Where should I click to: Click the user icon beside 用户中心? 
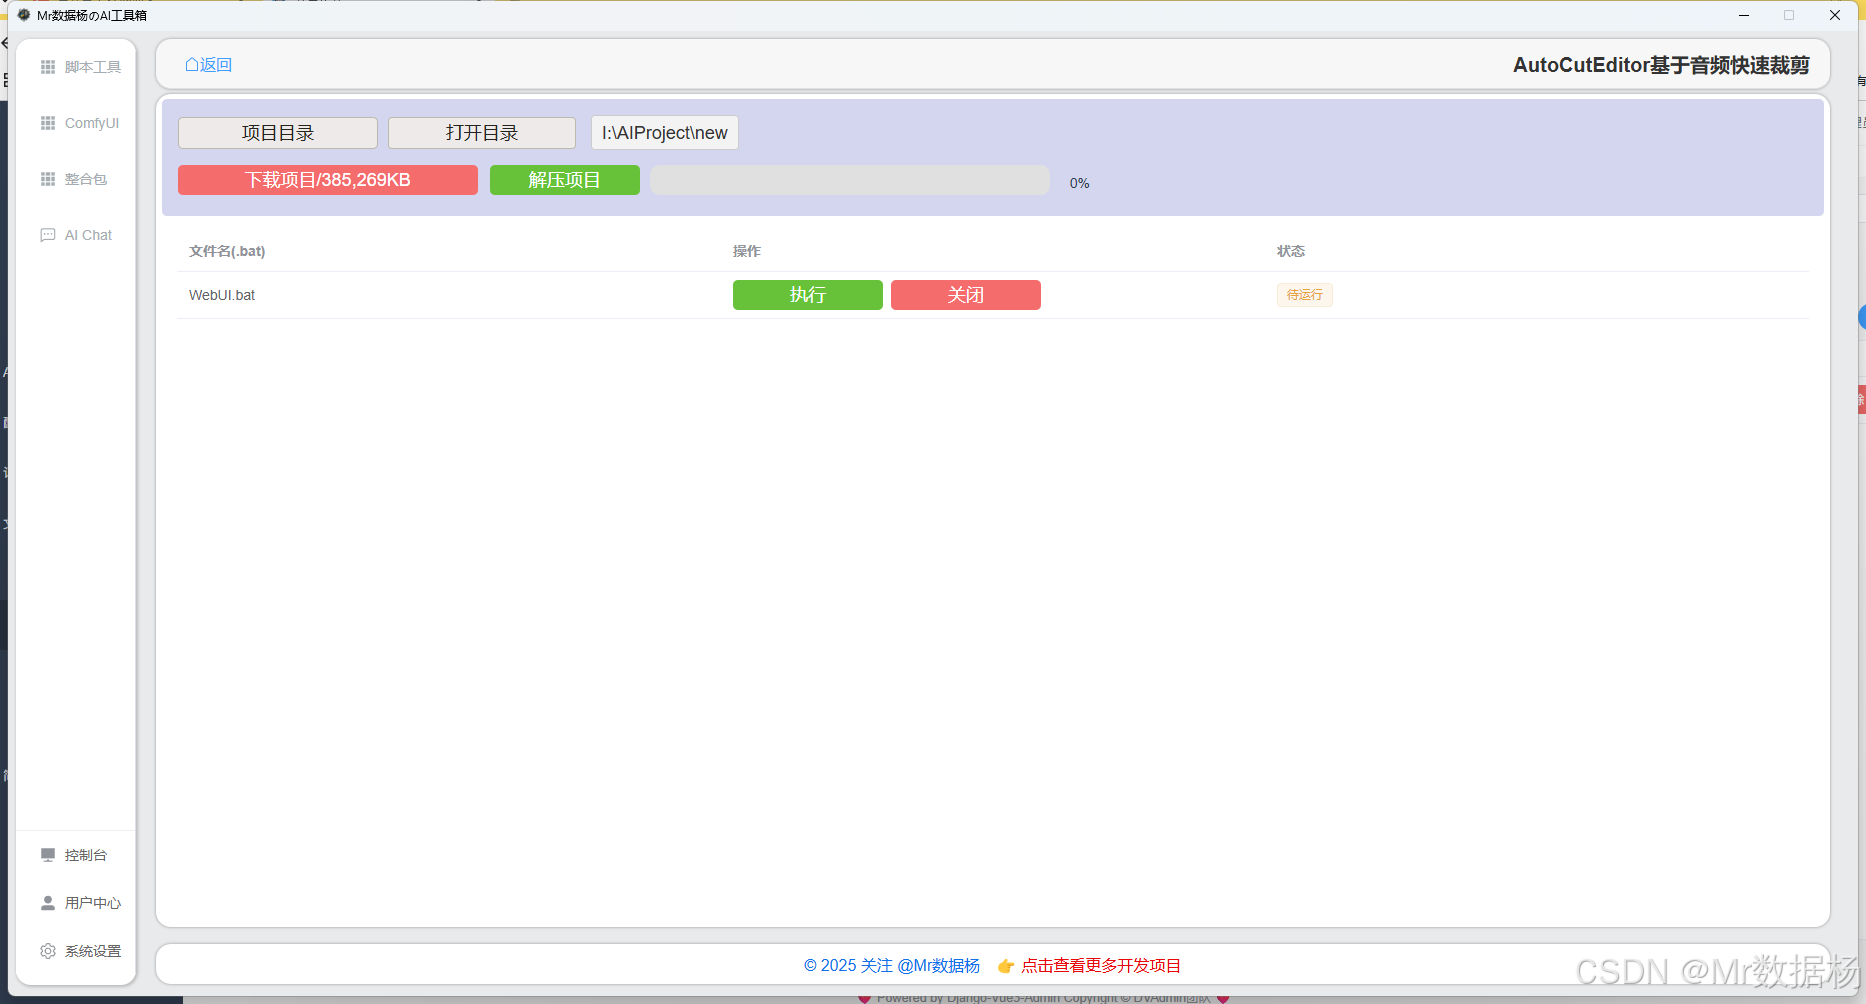coord(48,903)
